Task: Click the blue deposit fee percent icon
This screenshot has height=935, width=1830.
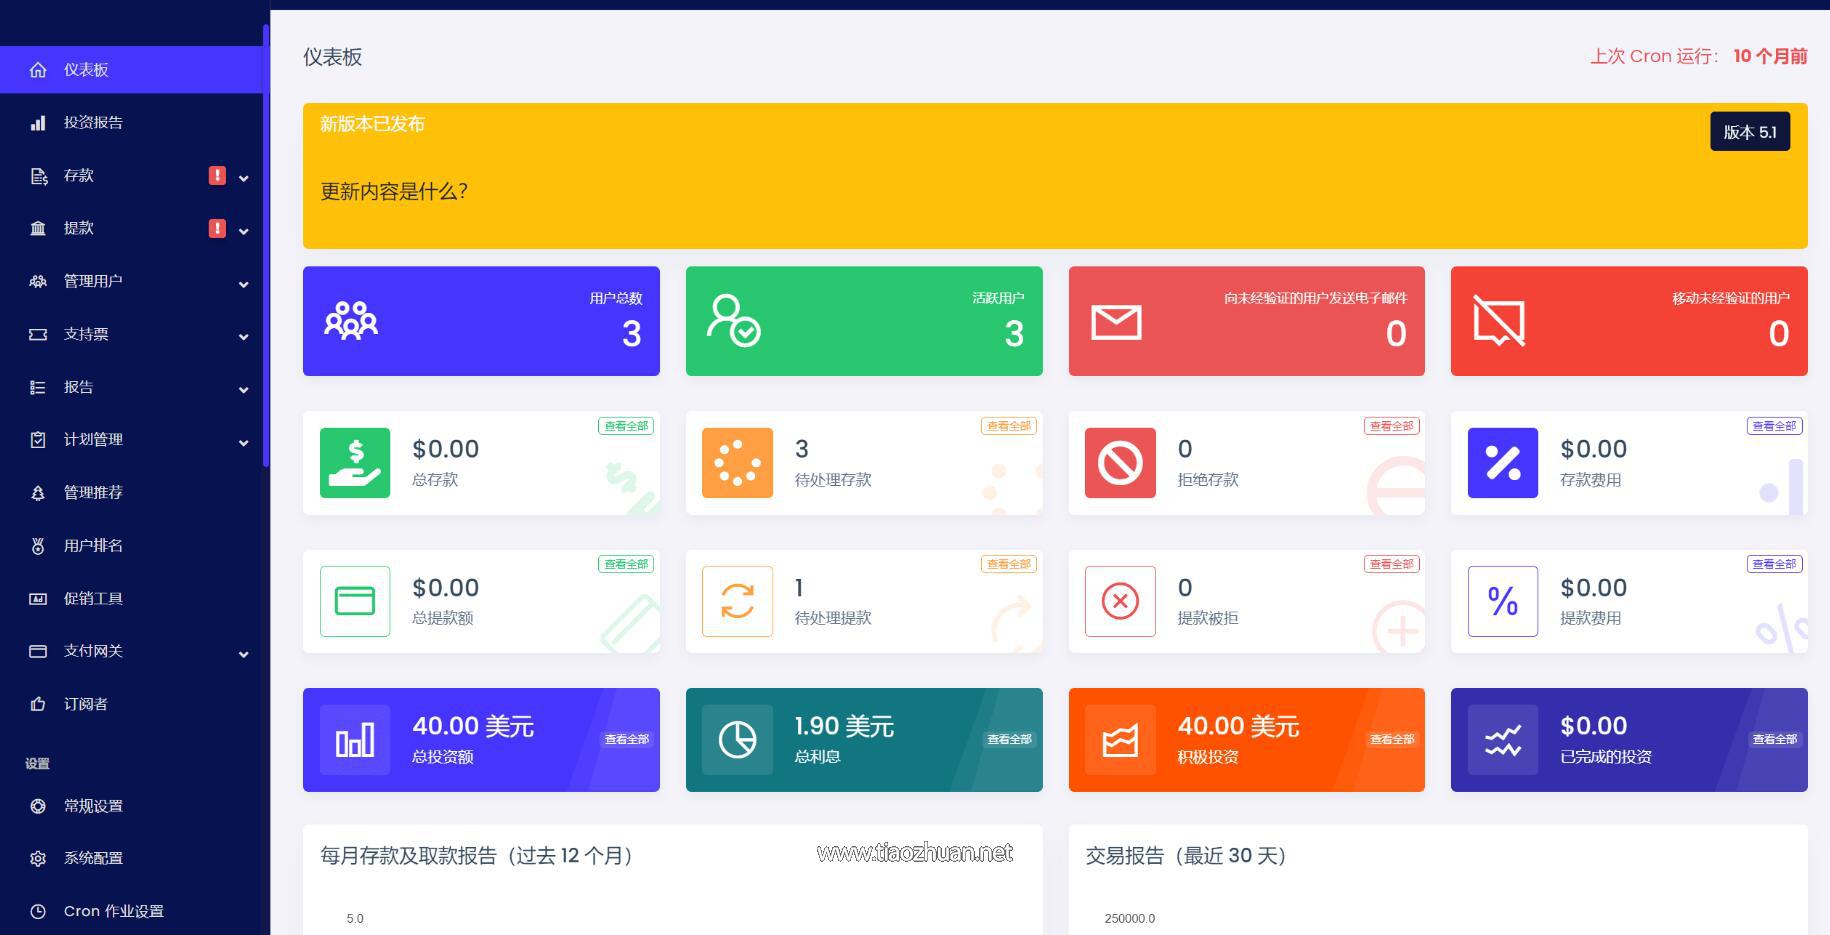Action: click(1502, 463)
